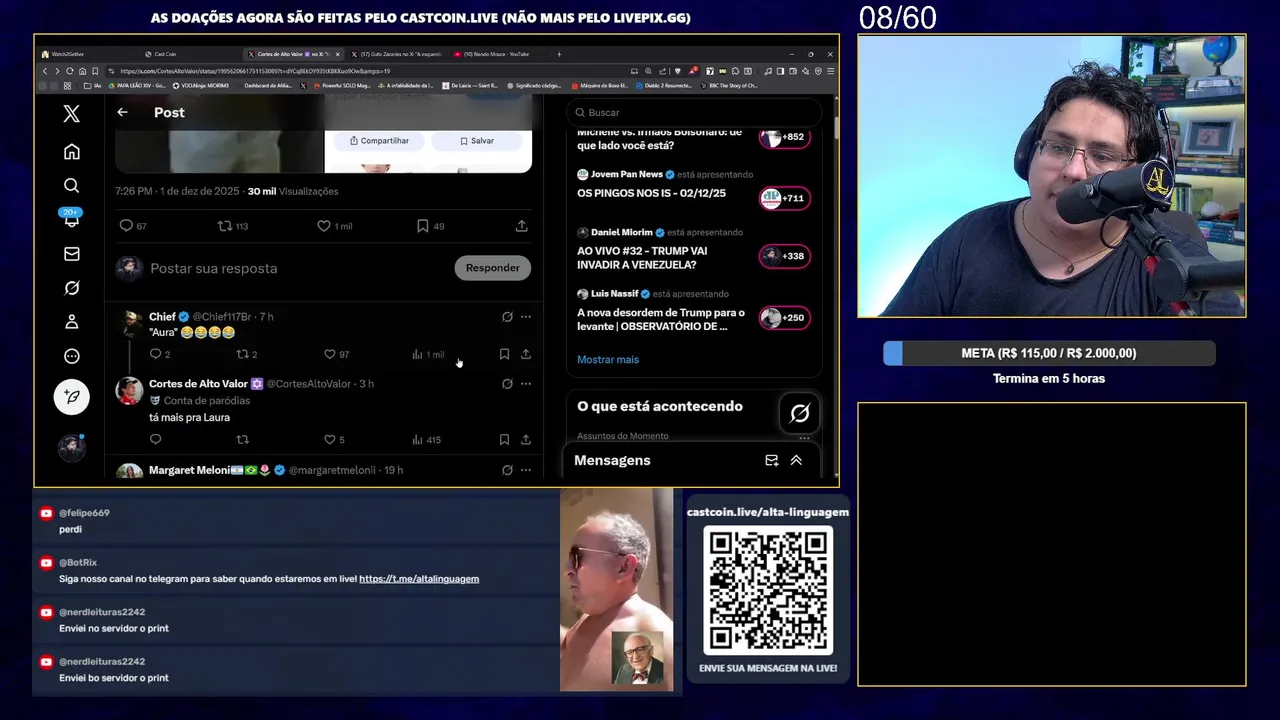Switch to Nando Moura YouTube tab
Image resolution: width=1280 pixels, height=720 pixels.
point(497,54)
